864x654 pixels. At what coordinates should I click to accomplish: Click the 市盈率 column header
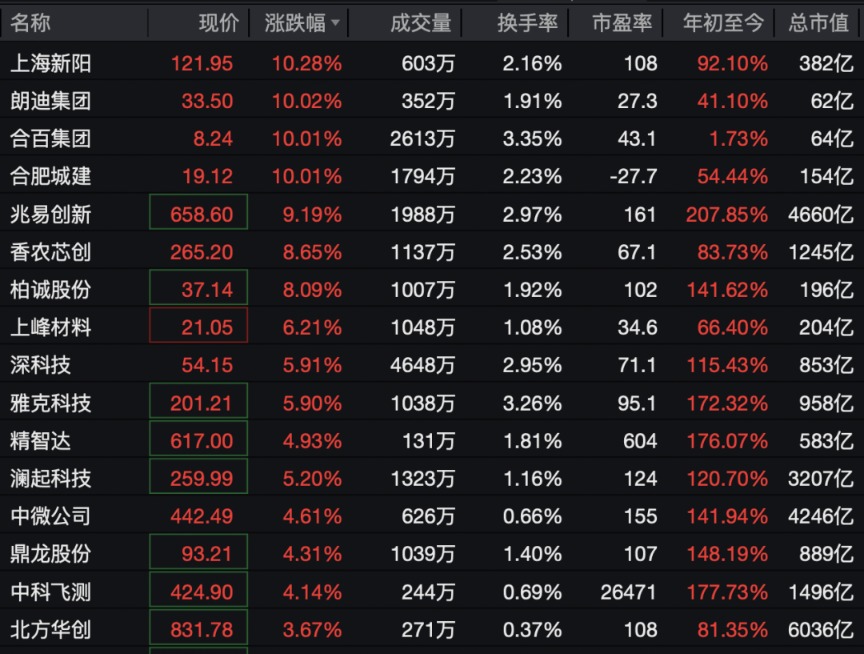pyautogui.click(x=622, y=23)
